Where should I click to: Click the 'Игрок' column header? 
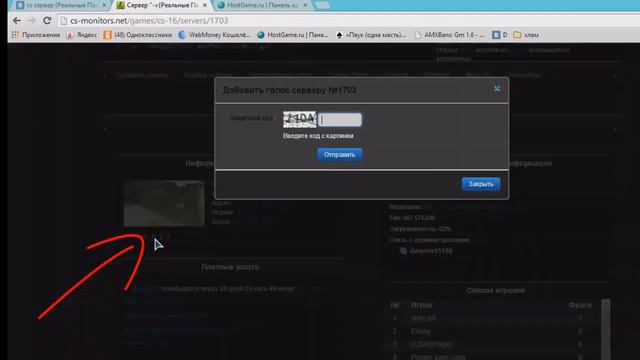(x=421, y=305)
